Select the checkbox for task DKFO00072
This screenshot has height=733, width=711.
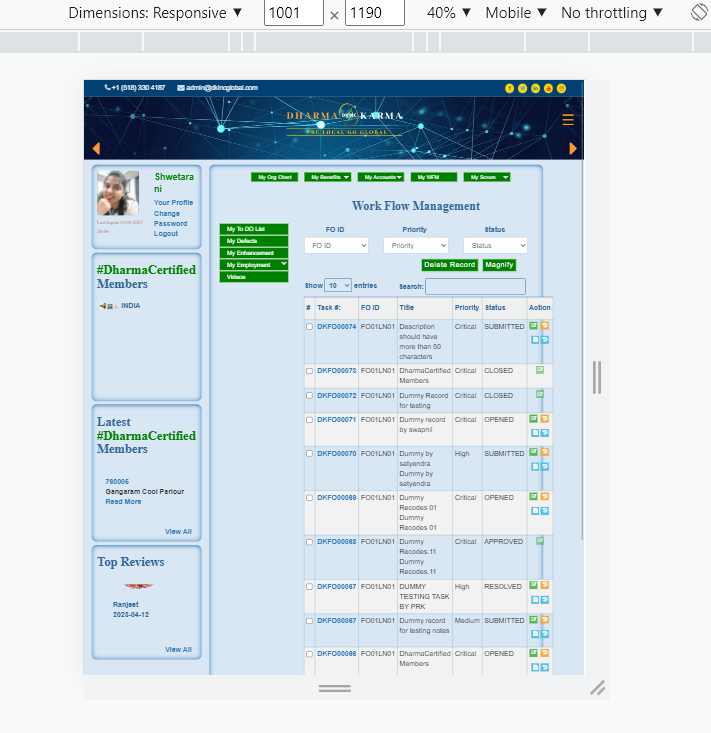[x=309, y=395]
